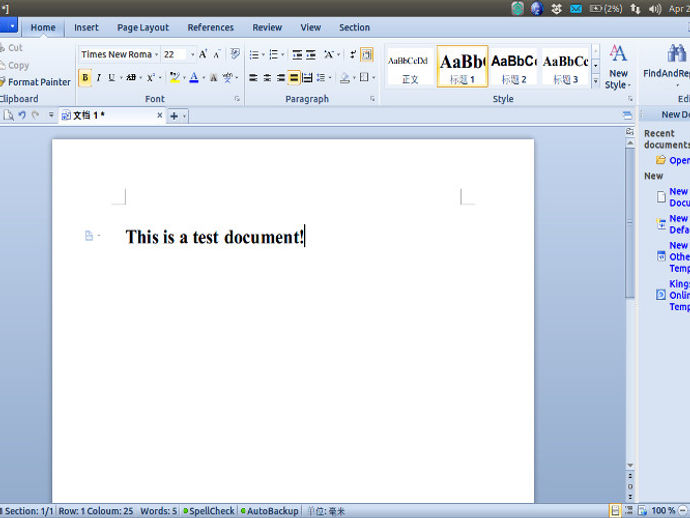690x518 pixels.
Task: Apply numbered list
Action: (x=274, y=55)
